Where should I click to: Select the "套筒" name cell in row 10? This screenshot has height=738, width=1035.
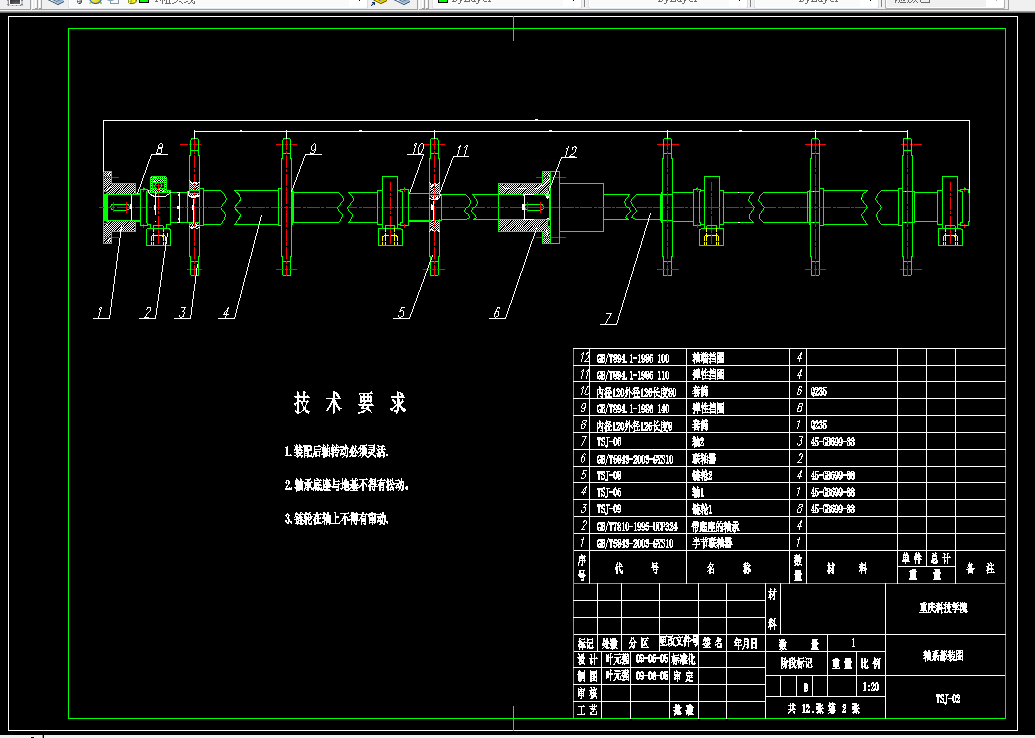tap(700, 391)
